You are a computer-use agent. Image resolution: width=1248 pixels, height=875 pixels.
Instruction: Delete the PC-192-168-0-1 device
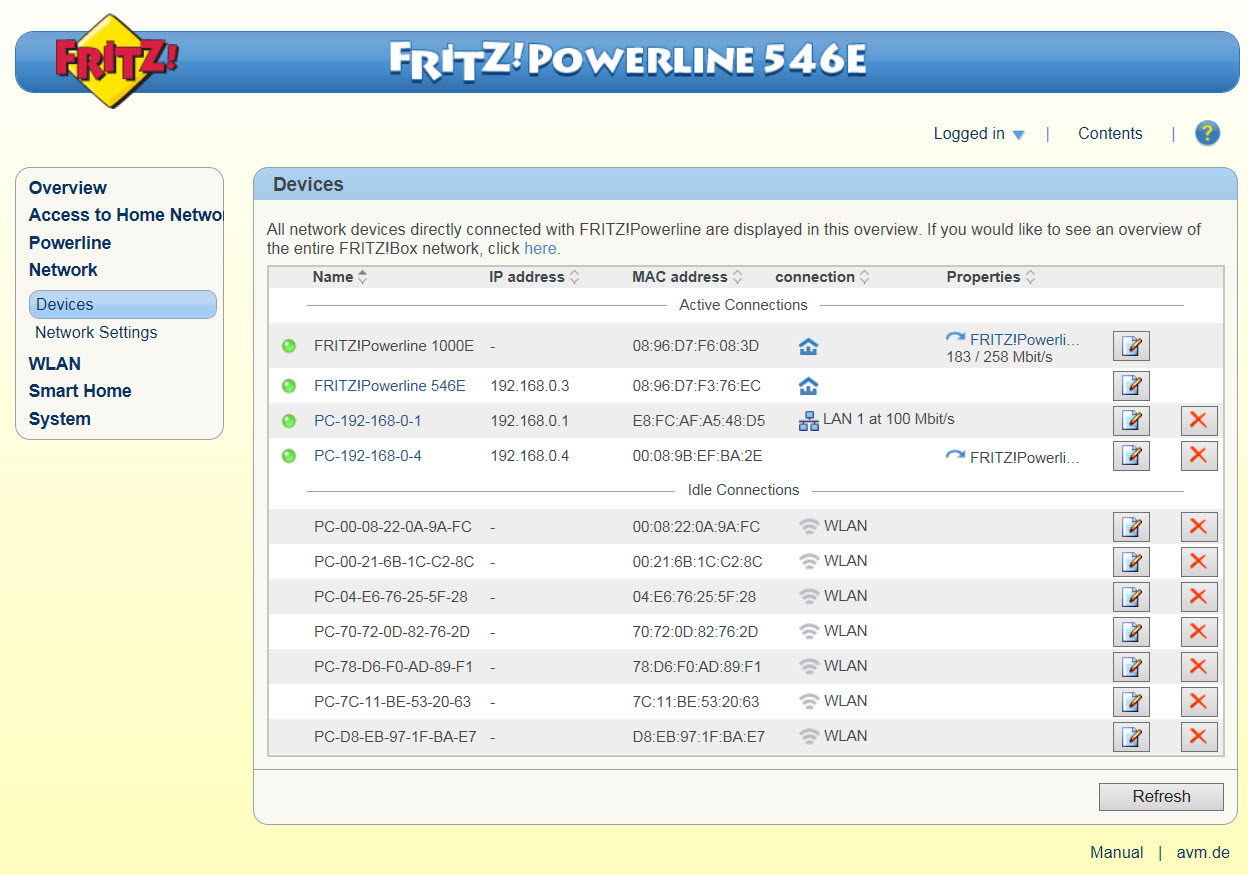pos(1199,421)
